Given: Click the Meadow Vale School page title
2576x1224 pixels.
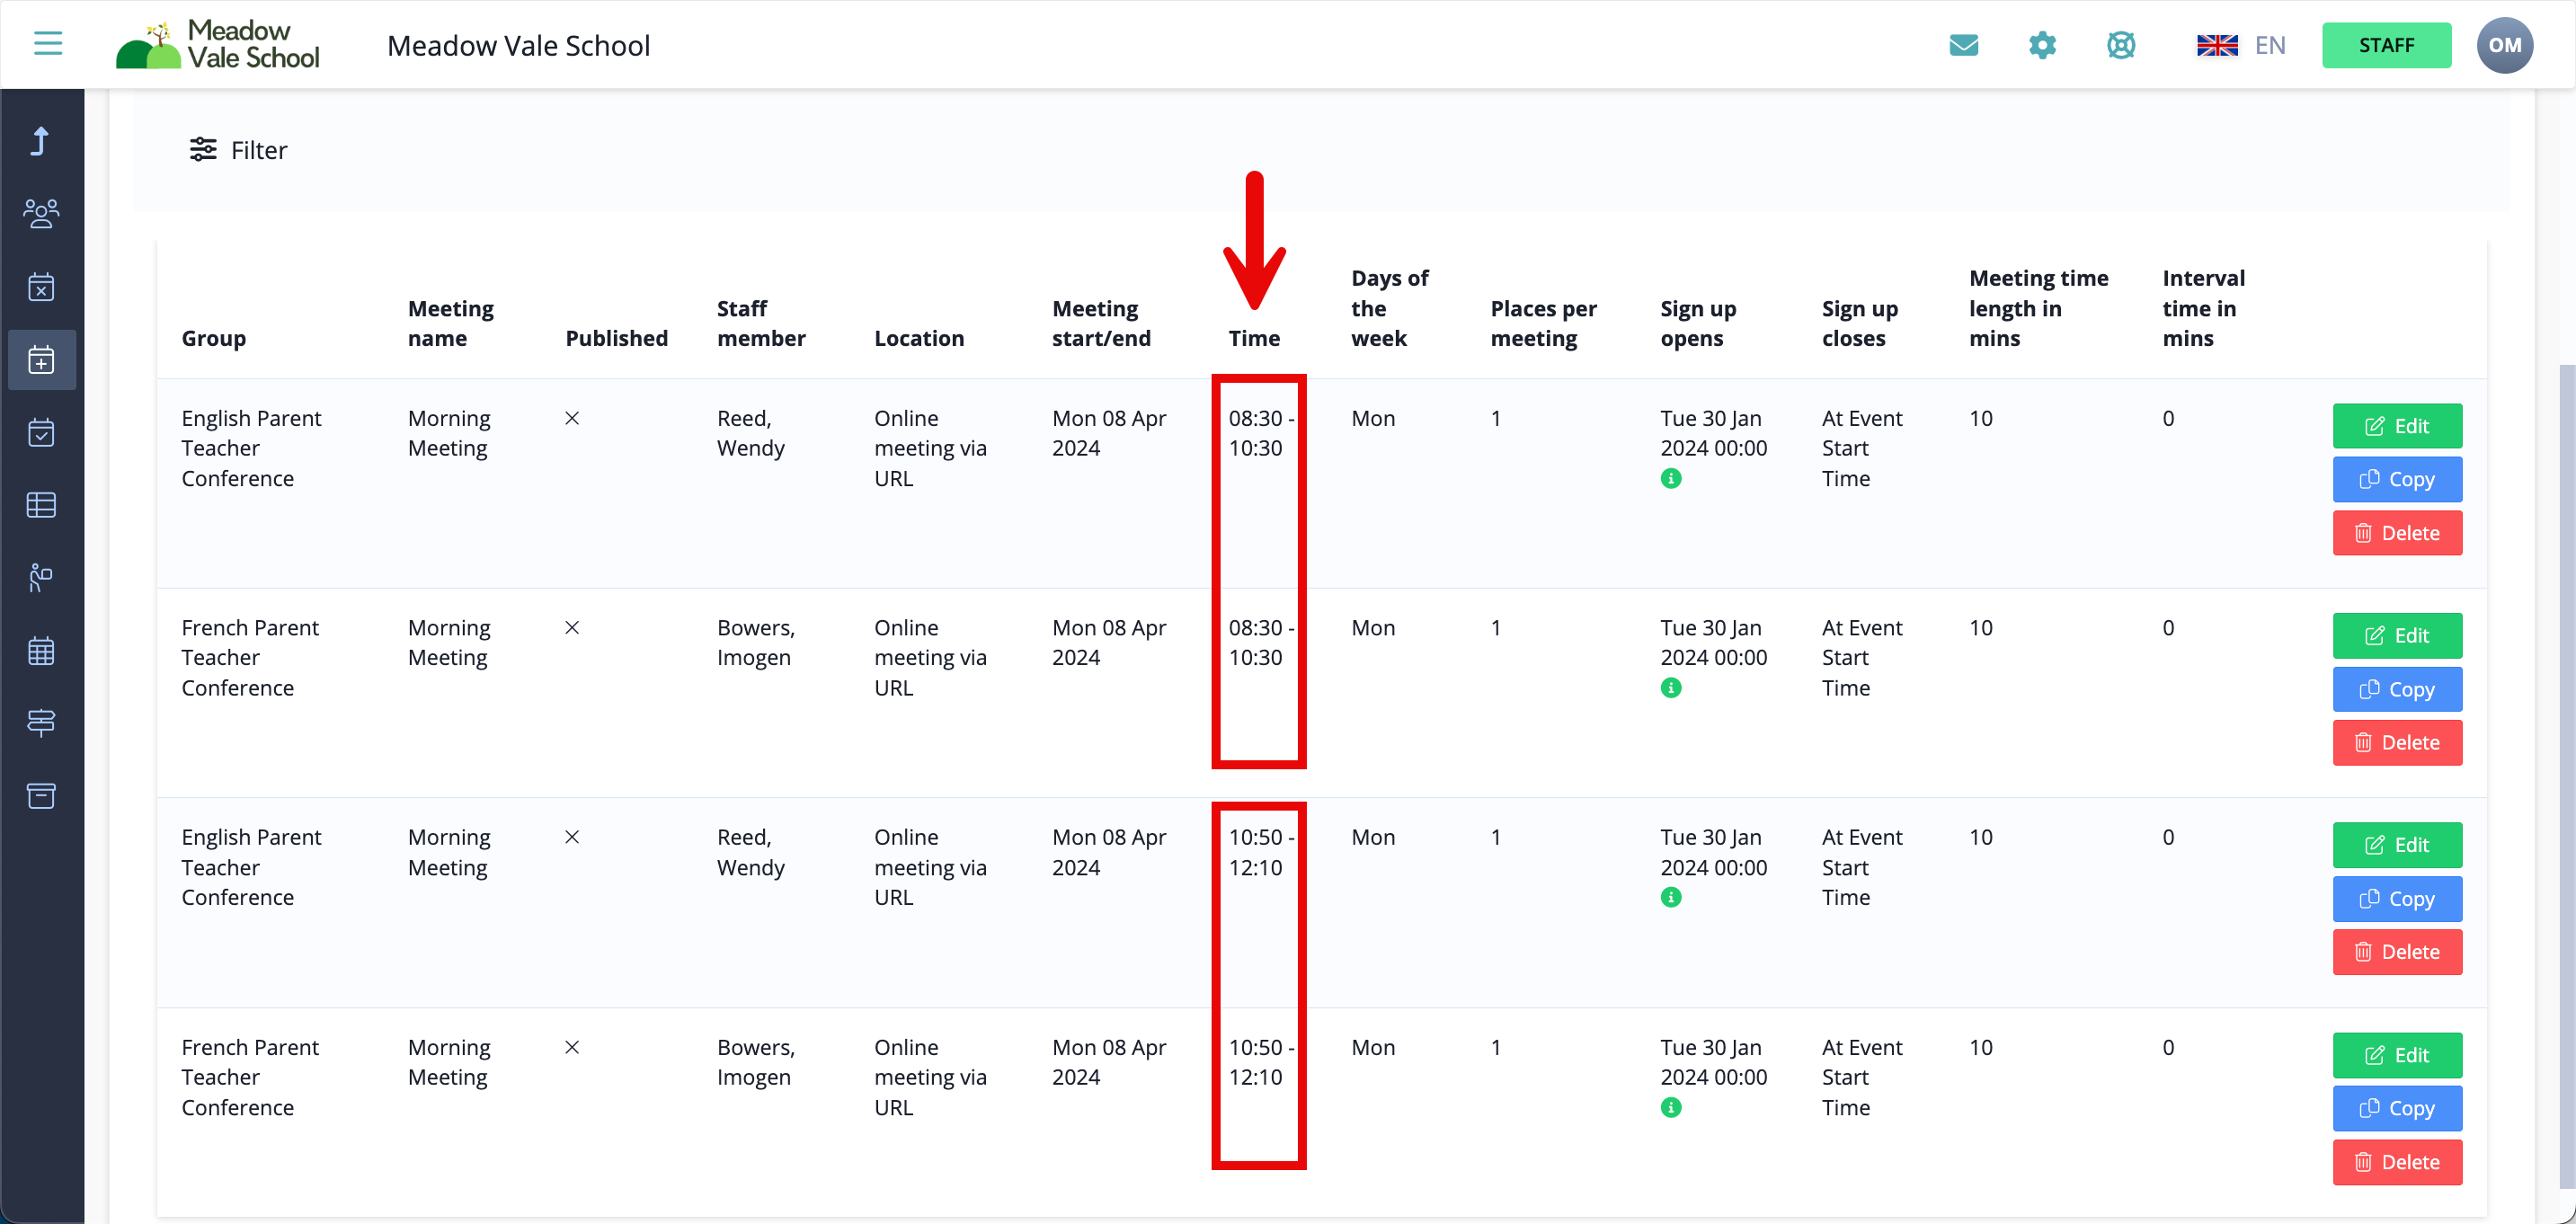Looking at the screenshot, I should pos(518,45).
